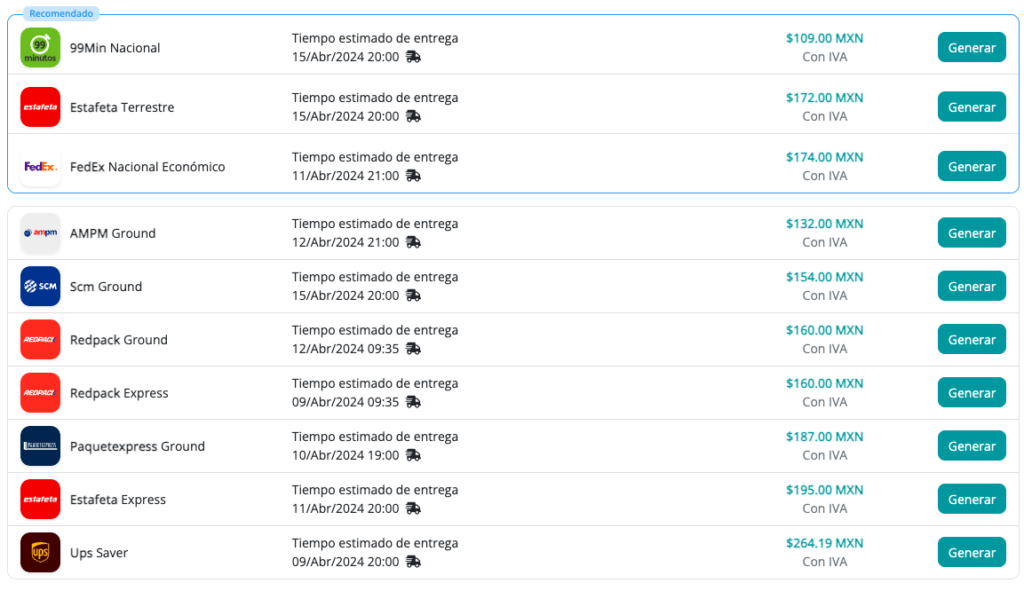Generate label for Redpack Express
Viewport: 1024px width, 591px height.
coord(972,392)
